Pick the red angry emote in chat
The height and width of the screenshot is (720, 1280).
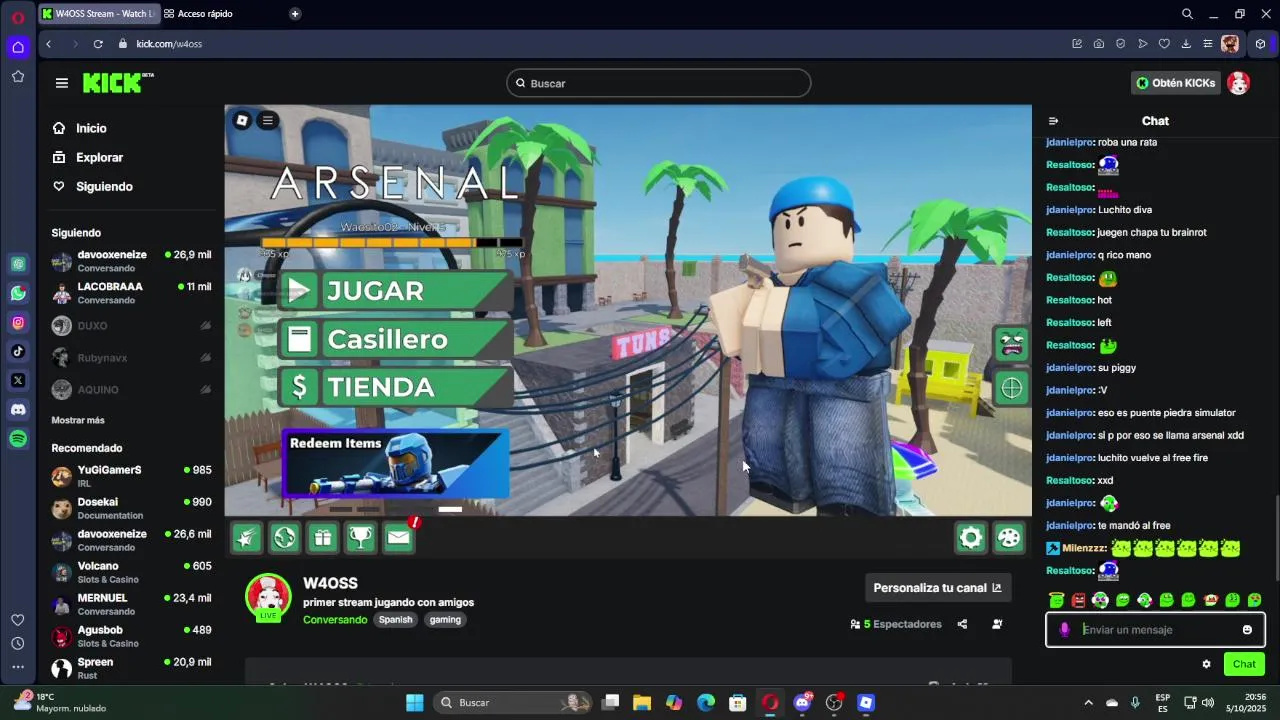tap(1078, 600)
